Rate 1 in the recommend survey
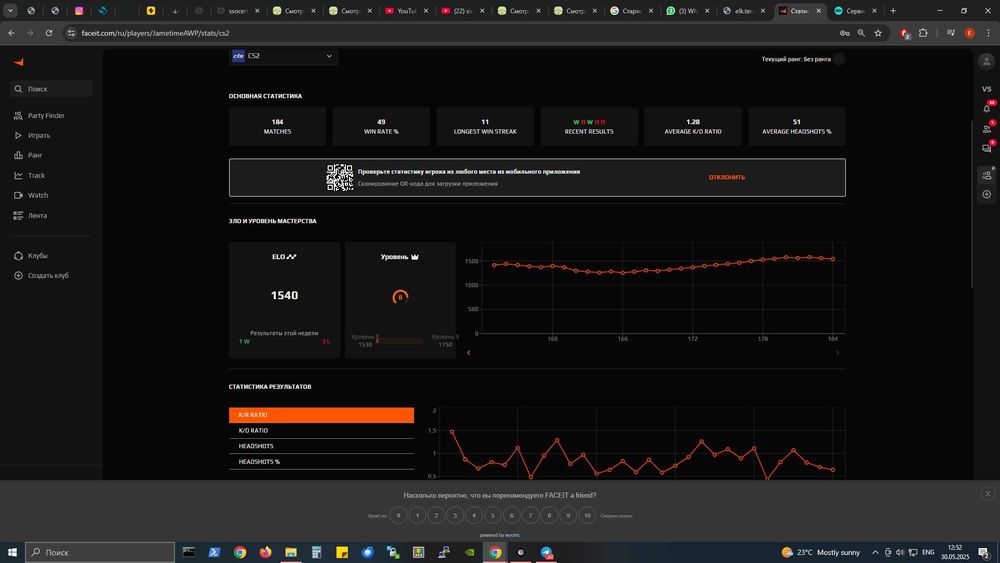Image resolution: width=1000 pixels, height=563 pixels. [417, 515]
